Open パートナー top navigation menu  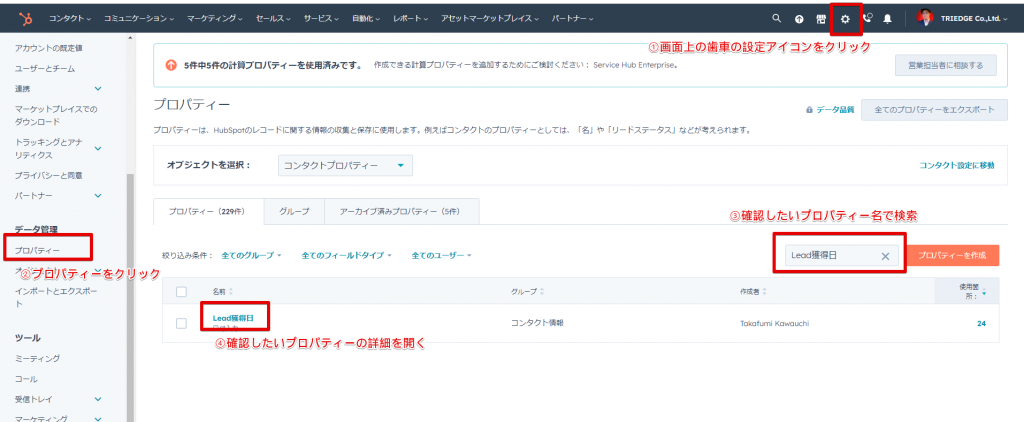[572, 19]
